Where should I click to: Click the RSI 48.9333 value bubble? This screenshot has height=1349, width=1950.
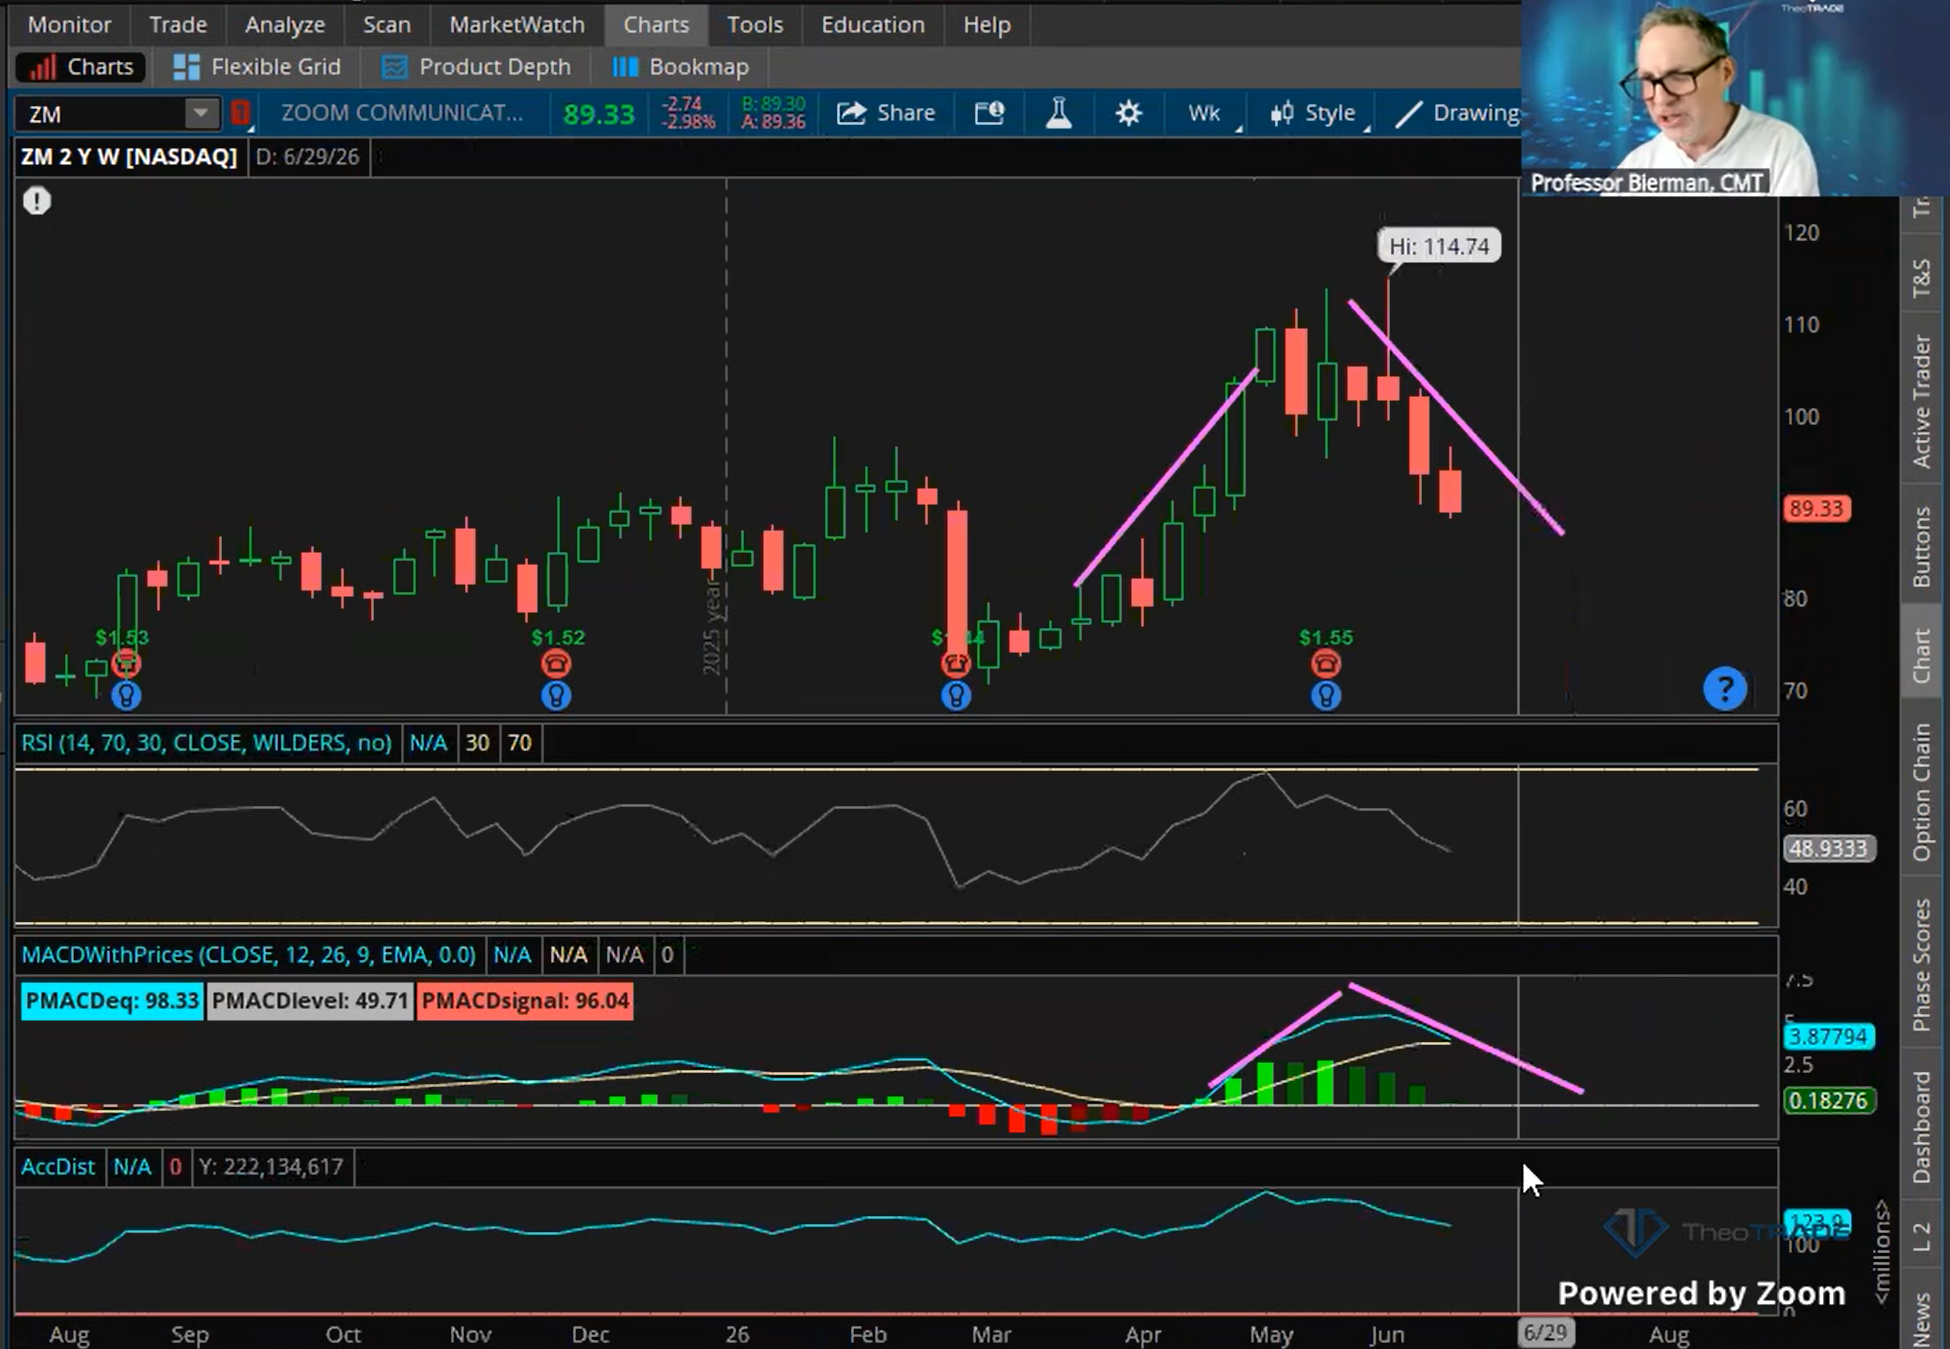point(1828,849)
